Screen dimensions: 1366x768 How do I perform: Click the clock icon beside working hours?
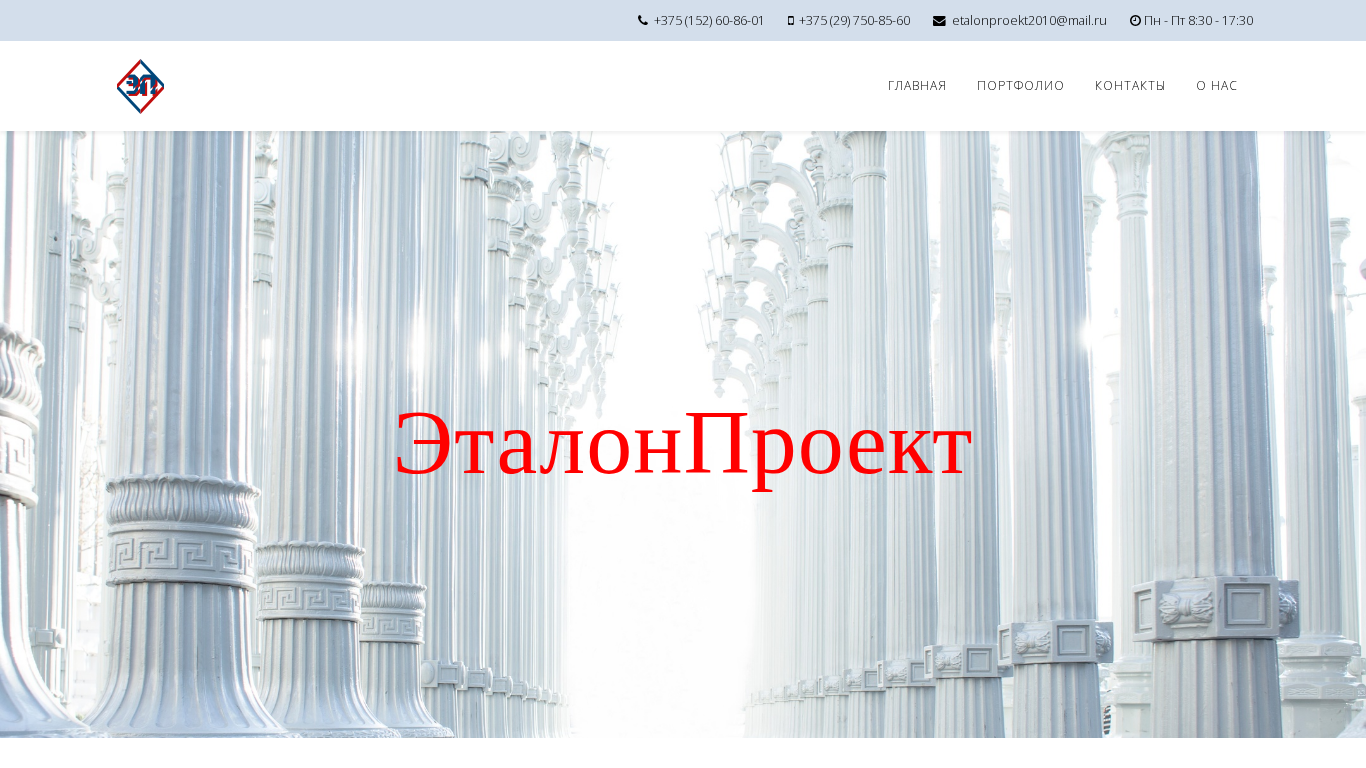[x=1135, y=21]
